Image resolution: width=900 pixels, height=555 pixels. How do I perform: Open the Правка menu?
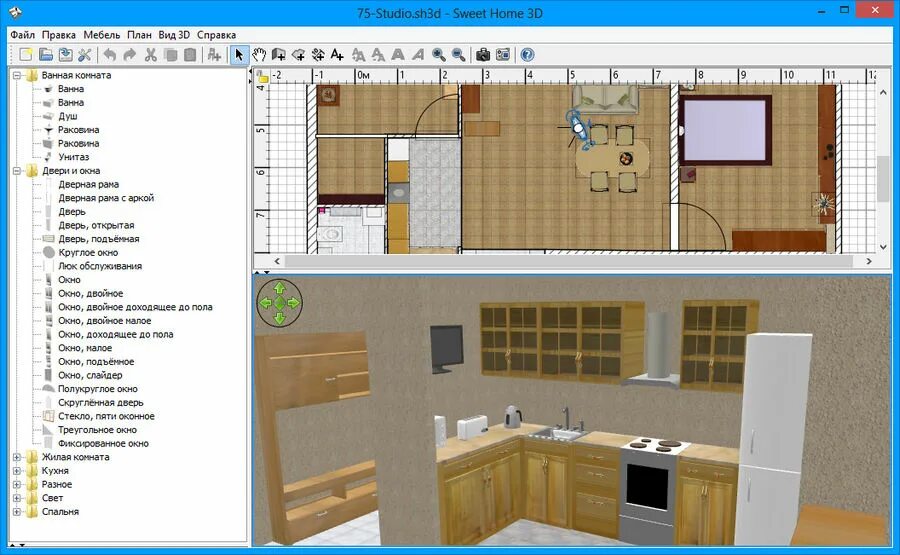click(59, 35)
